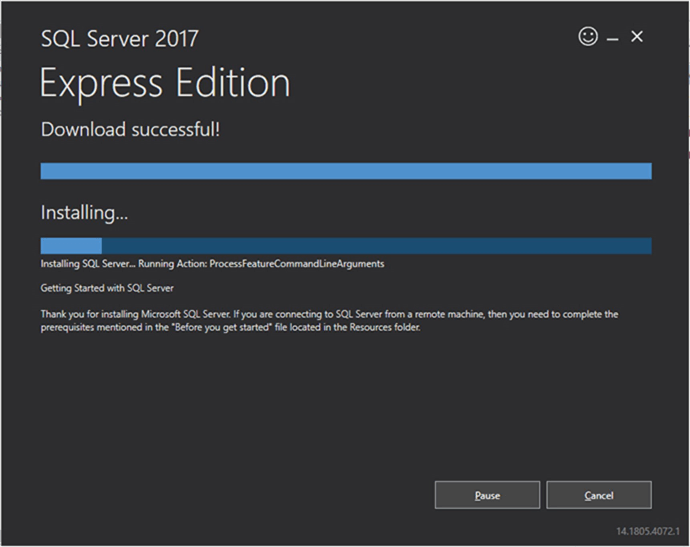The height and width of the screenshot is (547, 690).
Task: Click the ProcessFeatureCommandLineArguments action name
Action: click(x=297, y=264)
